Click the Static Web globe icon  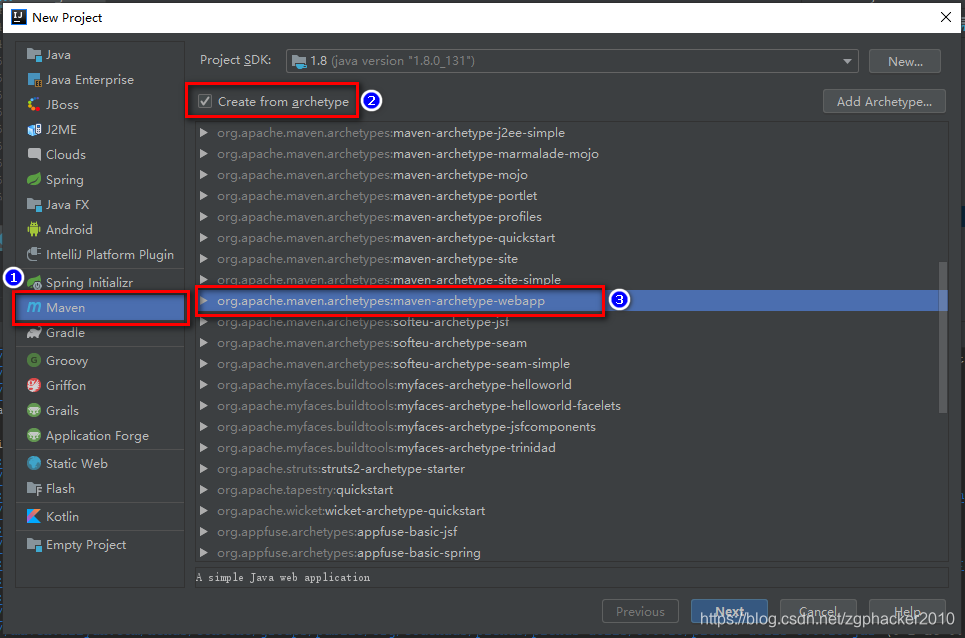click(34, 463)
